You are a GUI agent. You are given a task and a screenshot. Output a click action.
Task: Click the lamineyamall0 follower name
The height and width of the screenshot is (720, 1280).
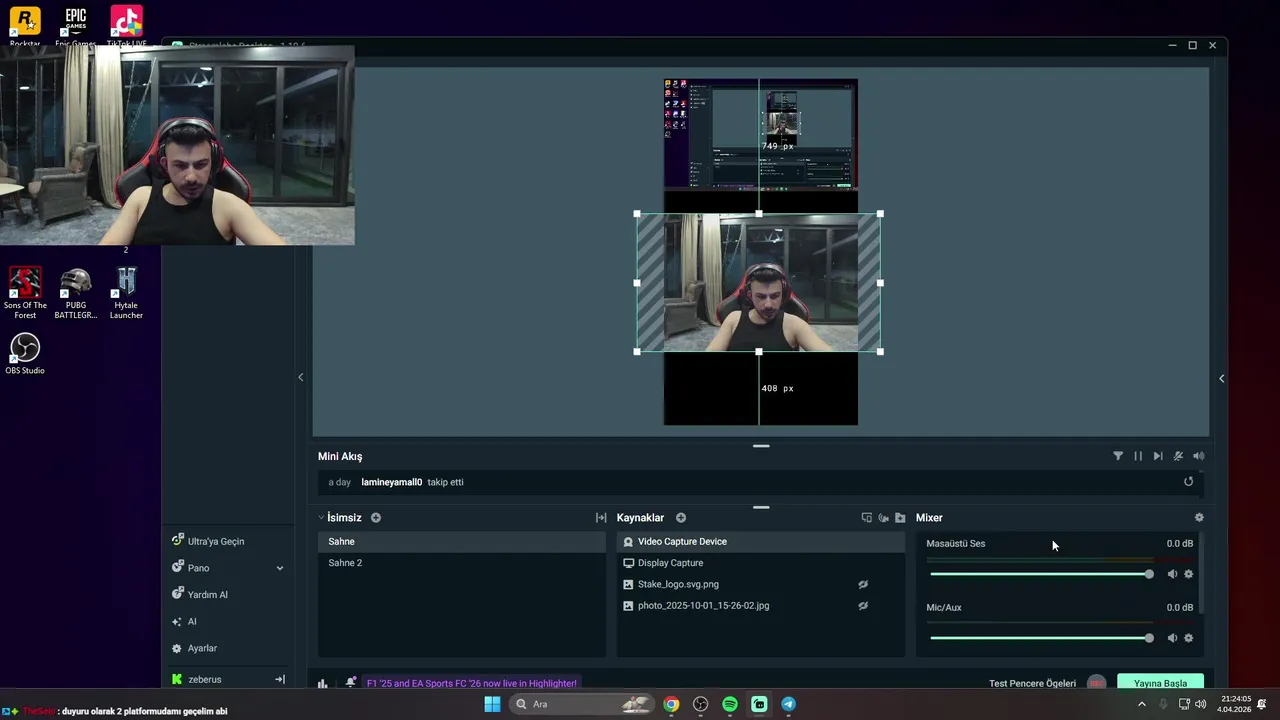pyautogui.click(x=391, y=482)
